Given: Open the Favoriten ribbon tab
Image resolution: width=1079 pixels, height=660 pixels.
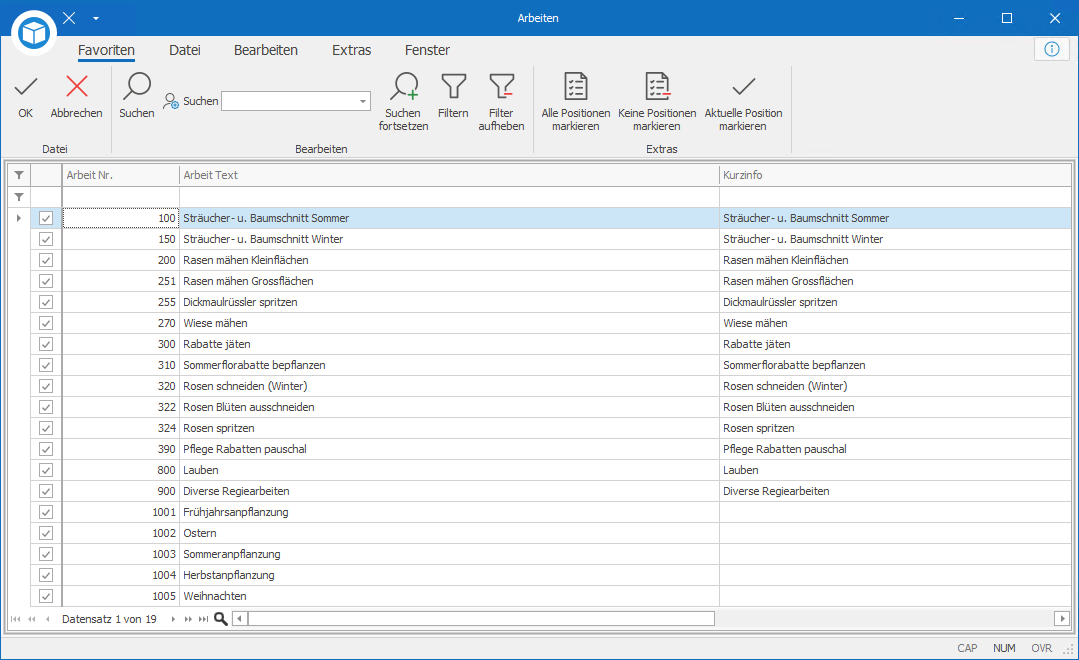Looking at the screenshot, I should click(106, 50).
